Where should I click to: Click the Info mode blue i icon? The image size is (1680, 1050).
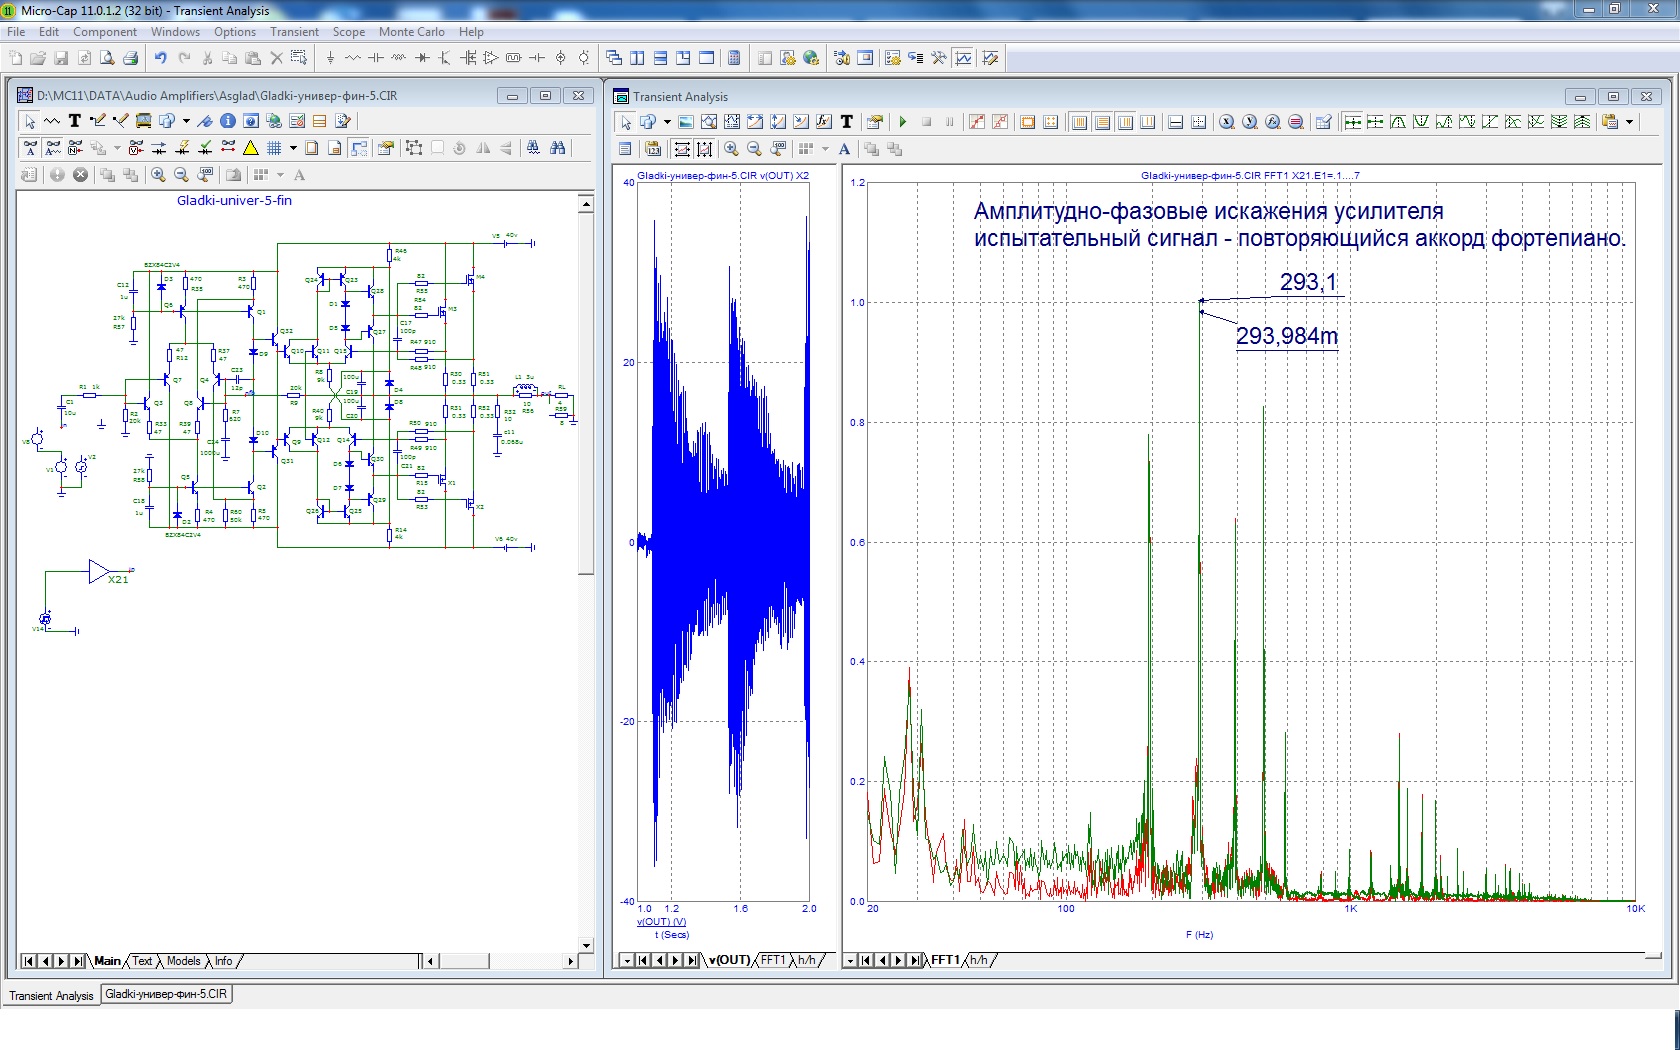click(x=228, y=121)
